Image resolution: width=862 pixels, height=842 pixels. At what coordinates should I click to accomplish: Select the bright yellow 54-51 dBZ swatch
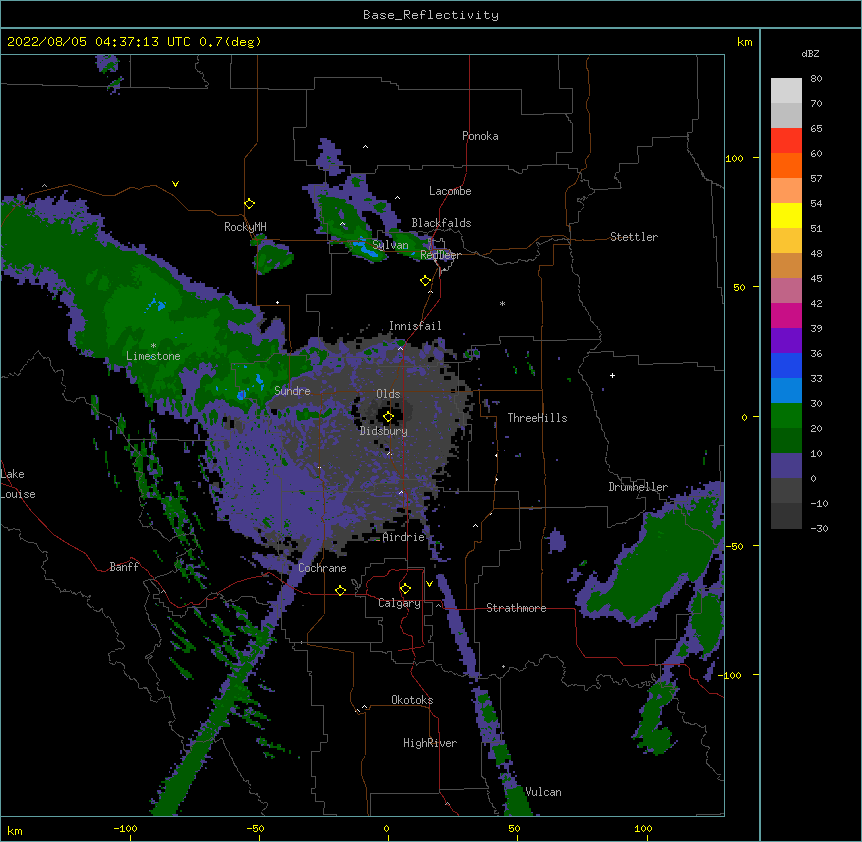tap(786, 215)
